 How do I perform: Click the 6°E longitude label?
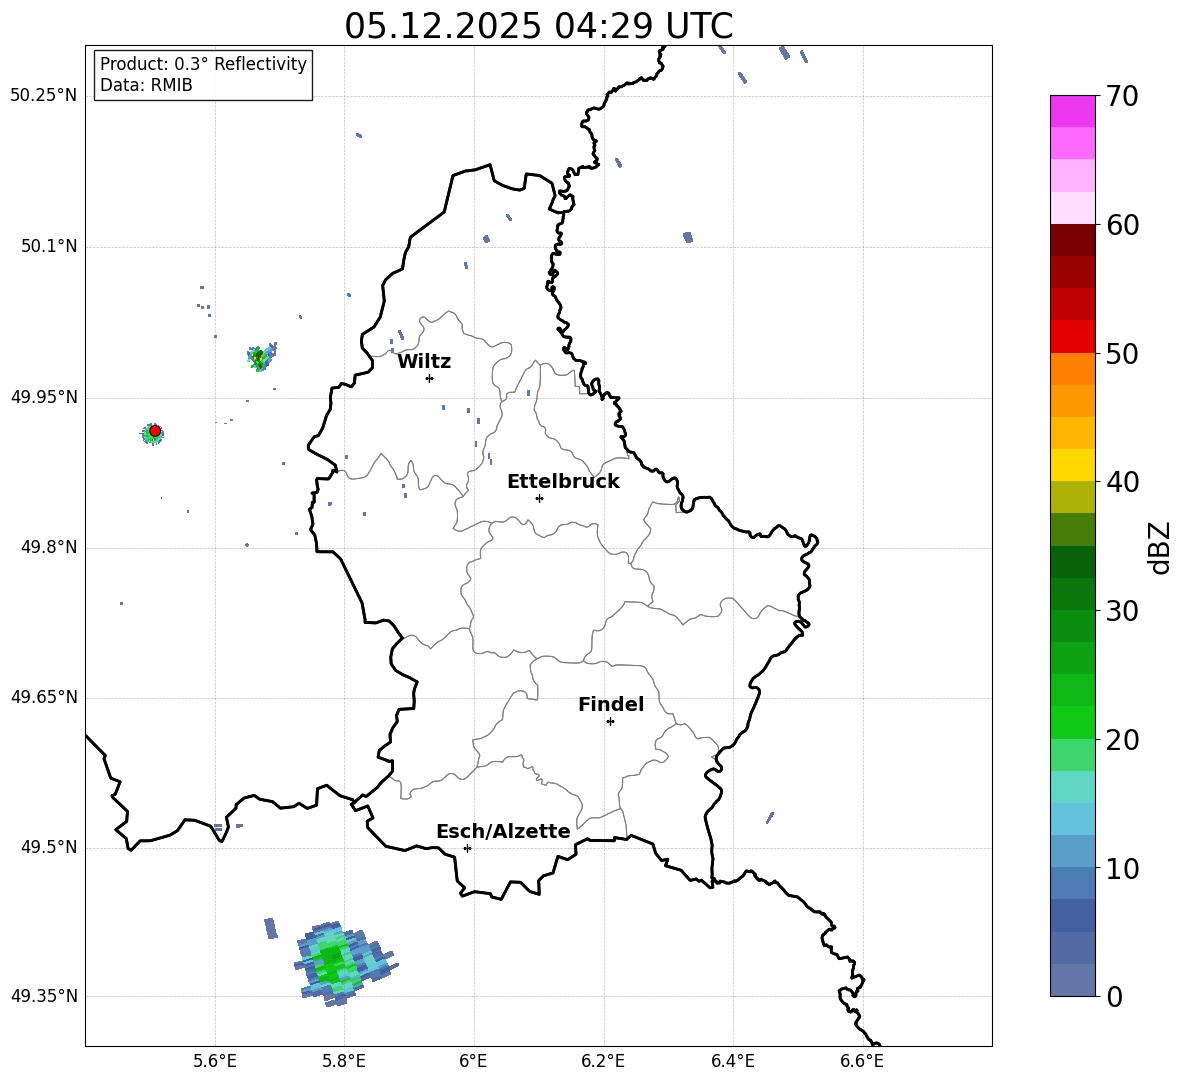click(473, 1061)
